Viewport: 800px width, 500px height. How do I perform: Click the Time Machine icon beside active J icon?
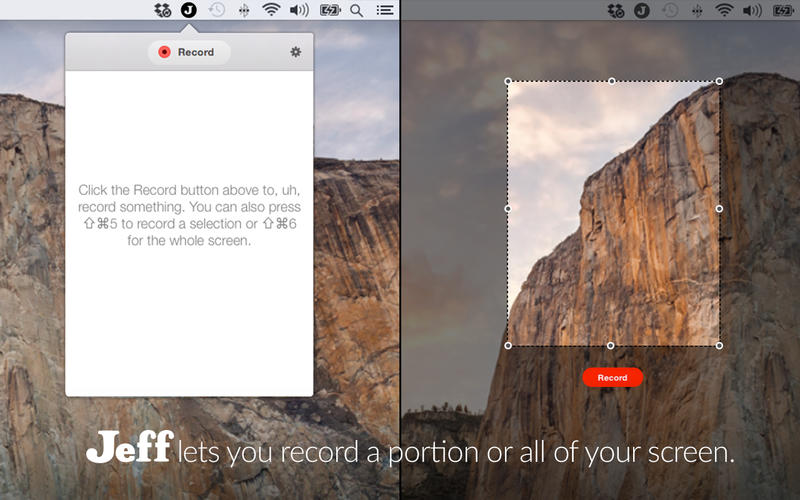(x=217, y=11)
